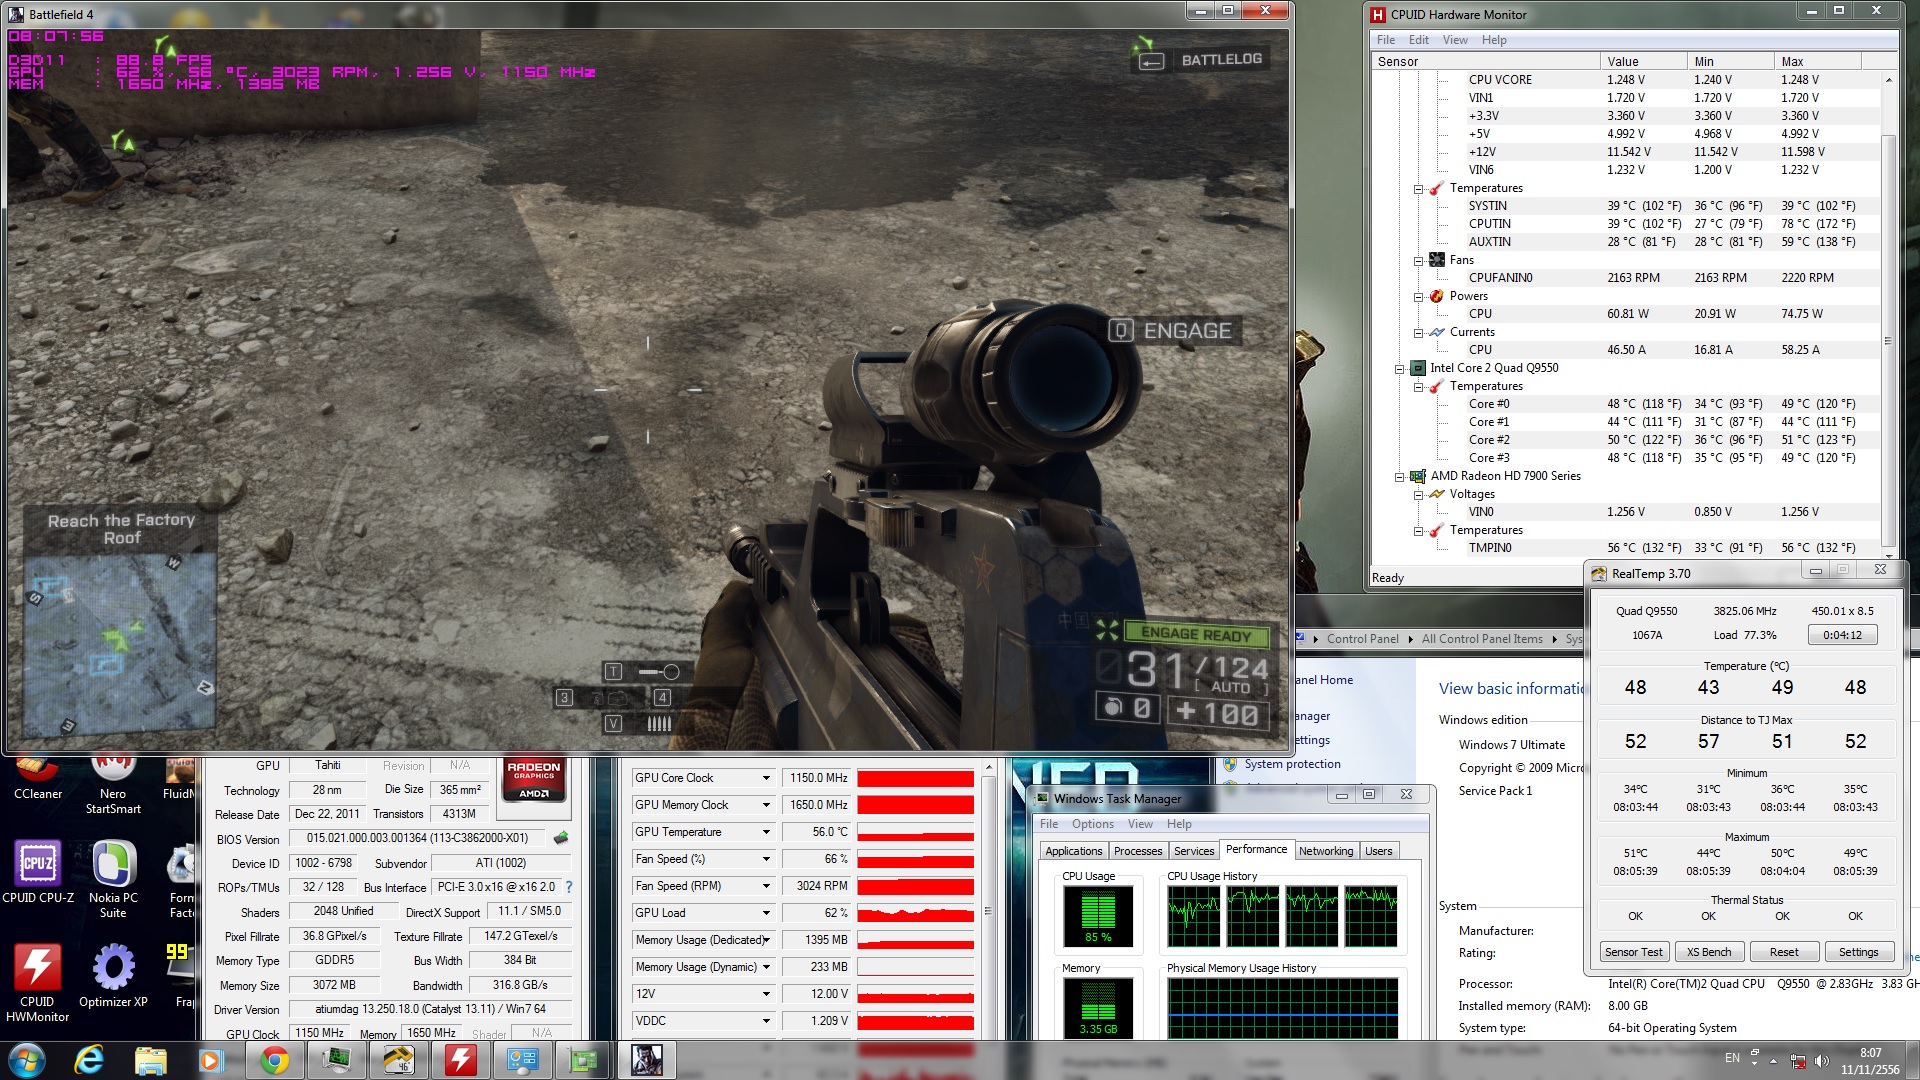Collapse the AMD Radeon HD 7900 Series node
The width and height of the screenshot is (1920, 1080).
(1400, 477)
